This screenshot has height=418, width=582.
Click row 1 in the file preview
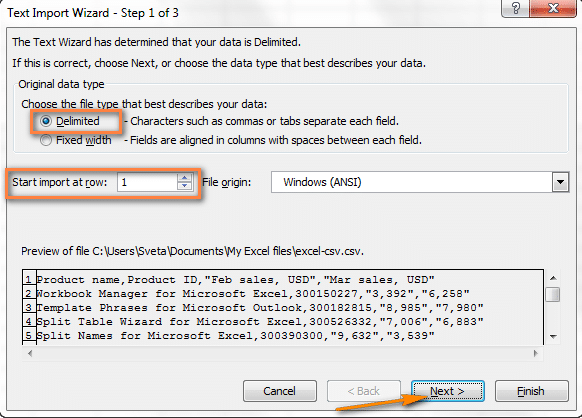click(x=235, y=280)
